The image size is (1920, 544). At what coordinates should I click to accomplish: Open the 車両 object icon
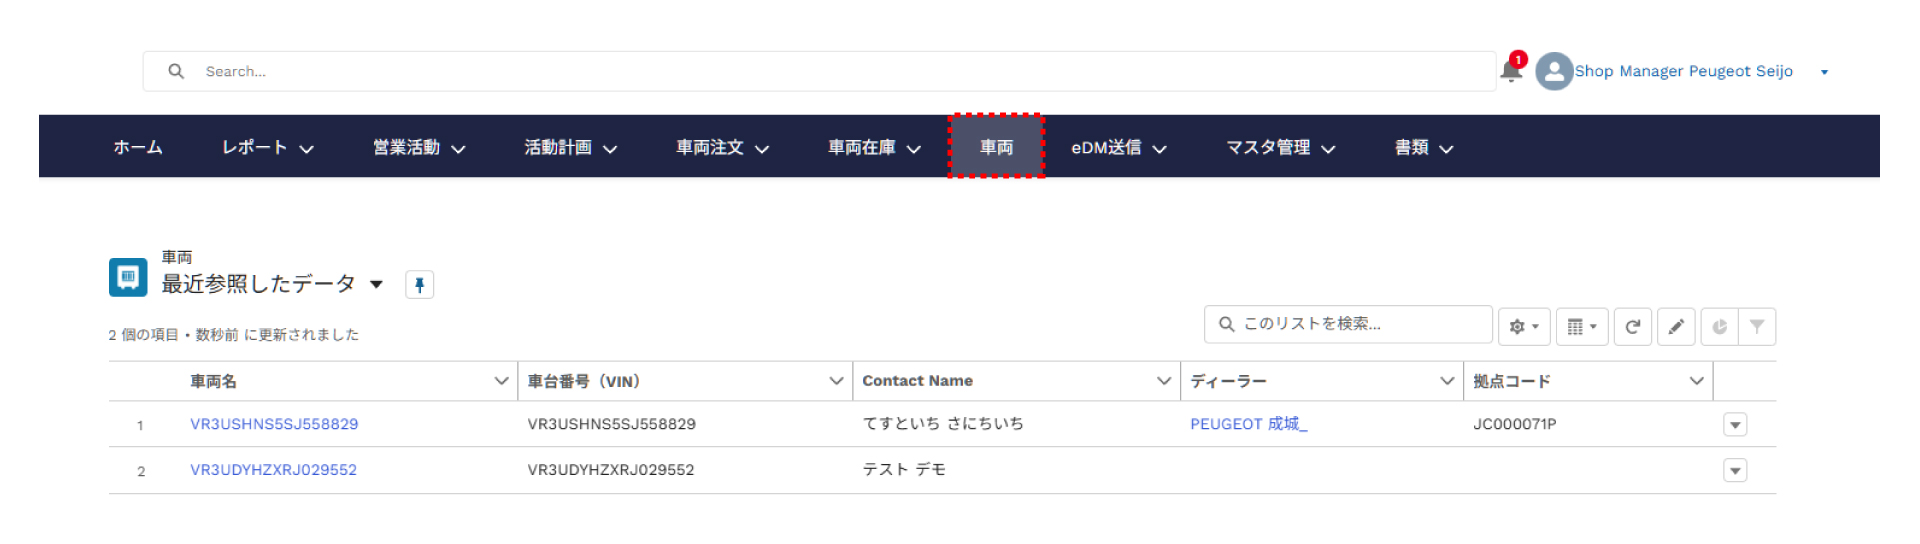click(x=128, y=277)
